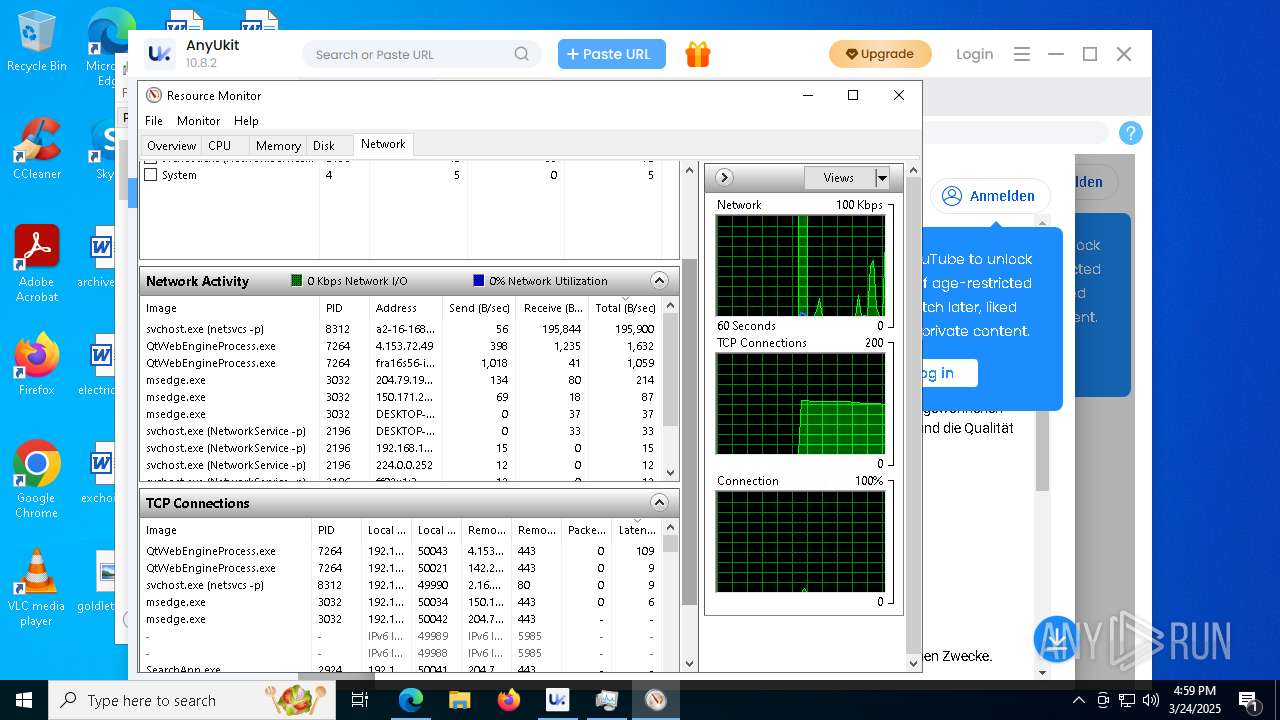
Task: Select TCP row with local port 49990
Action: (400, 584)
